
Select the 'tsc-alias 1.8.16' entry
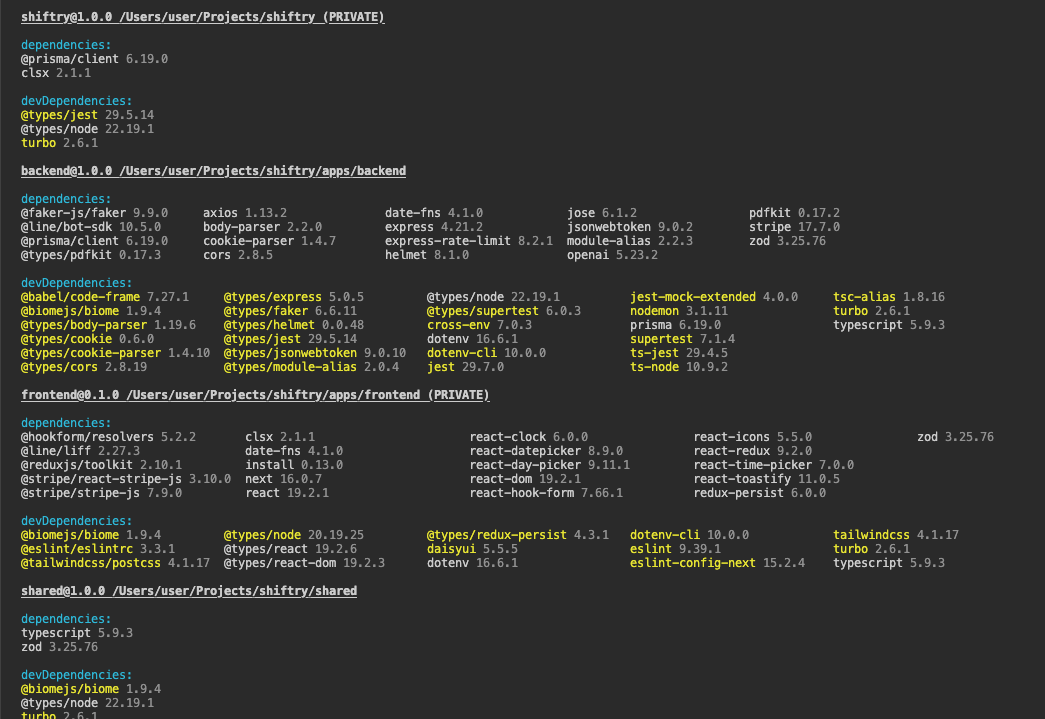pos(889,297)
